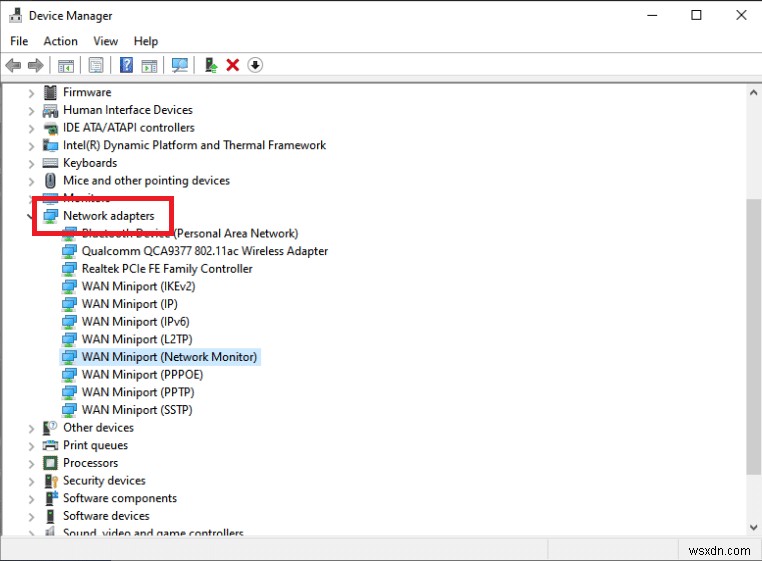Click the Software components icon
Screen dimensions: 762x561
click(x=51, y=498)
